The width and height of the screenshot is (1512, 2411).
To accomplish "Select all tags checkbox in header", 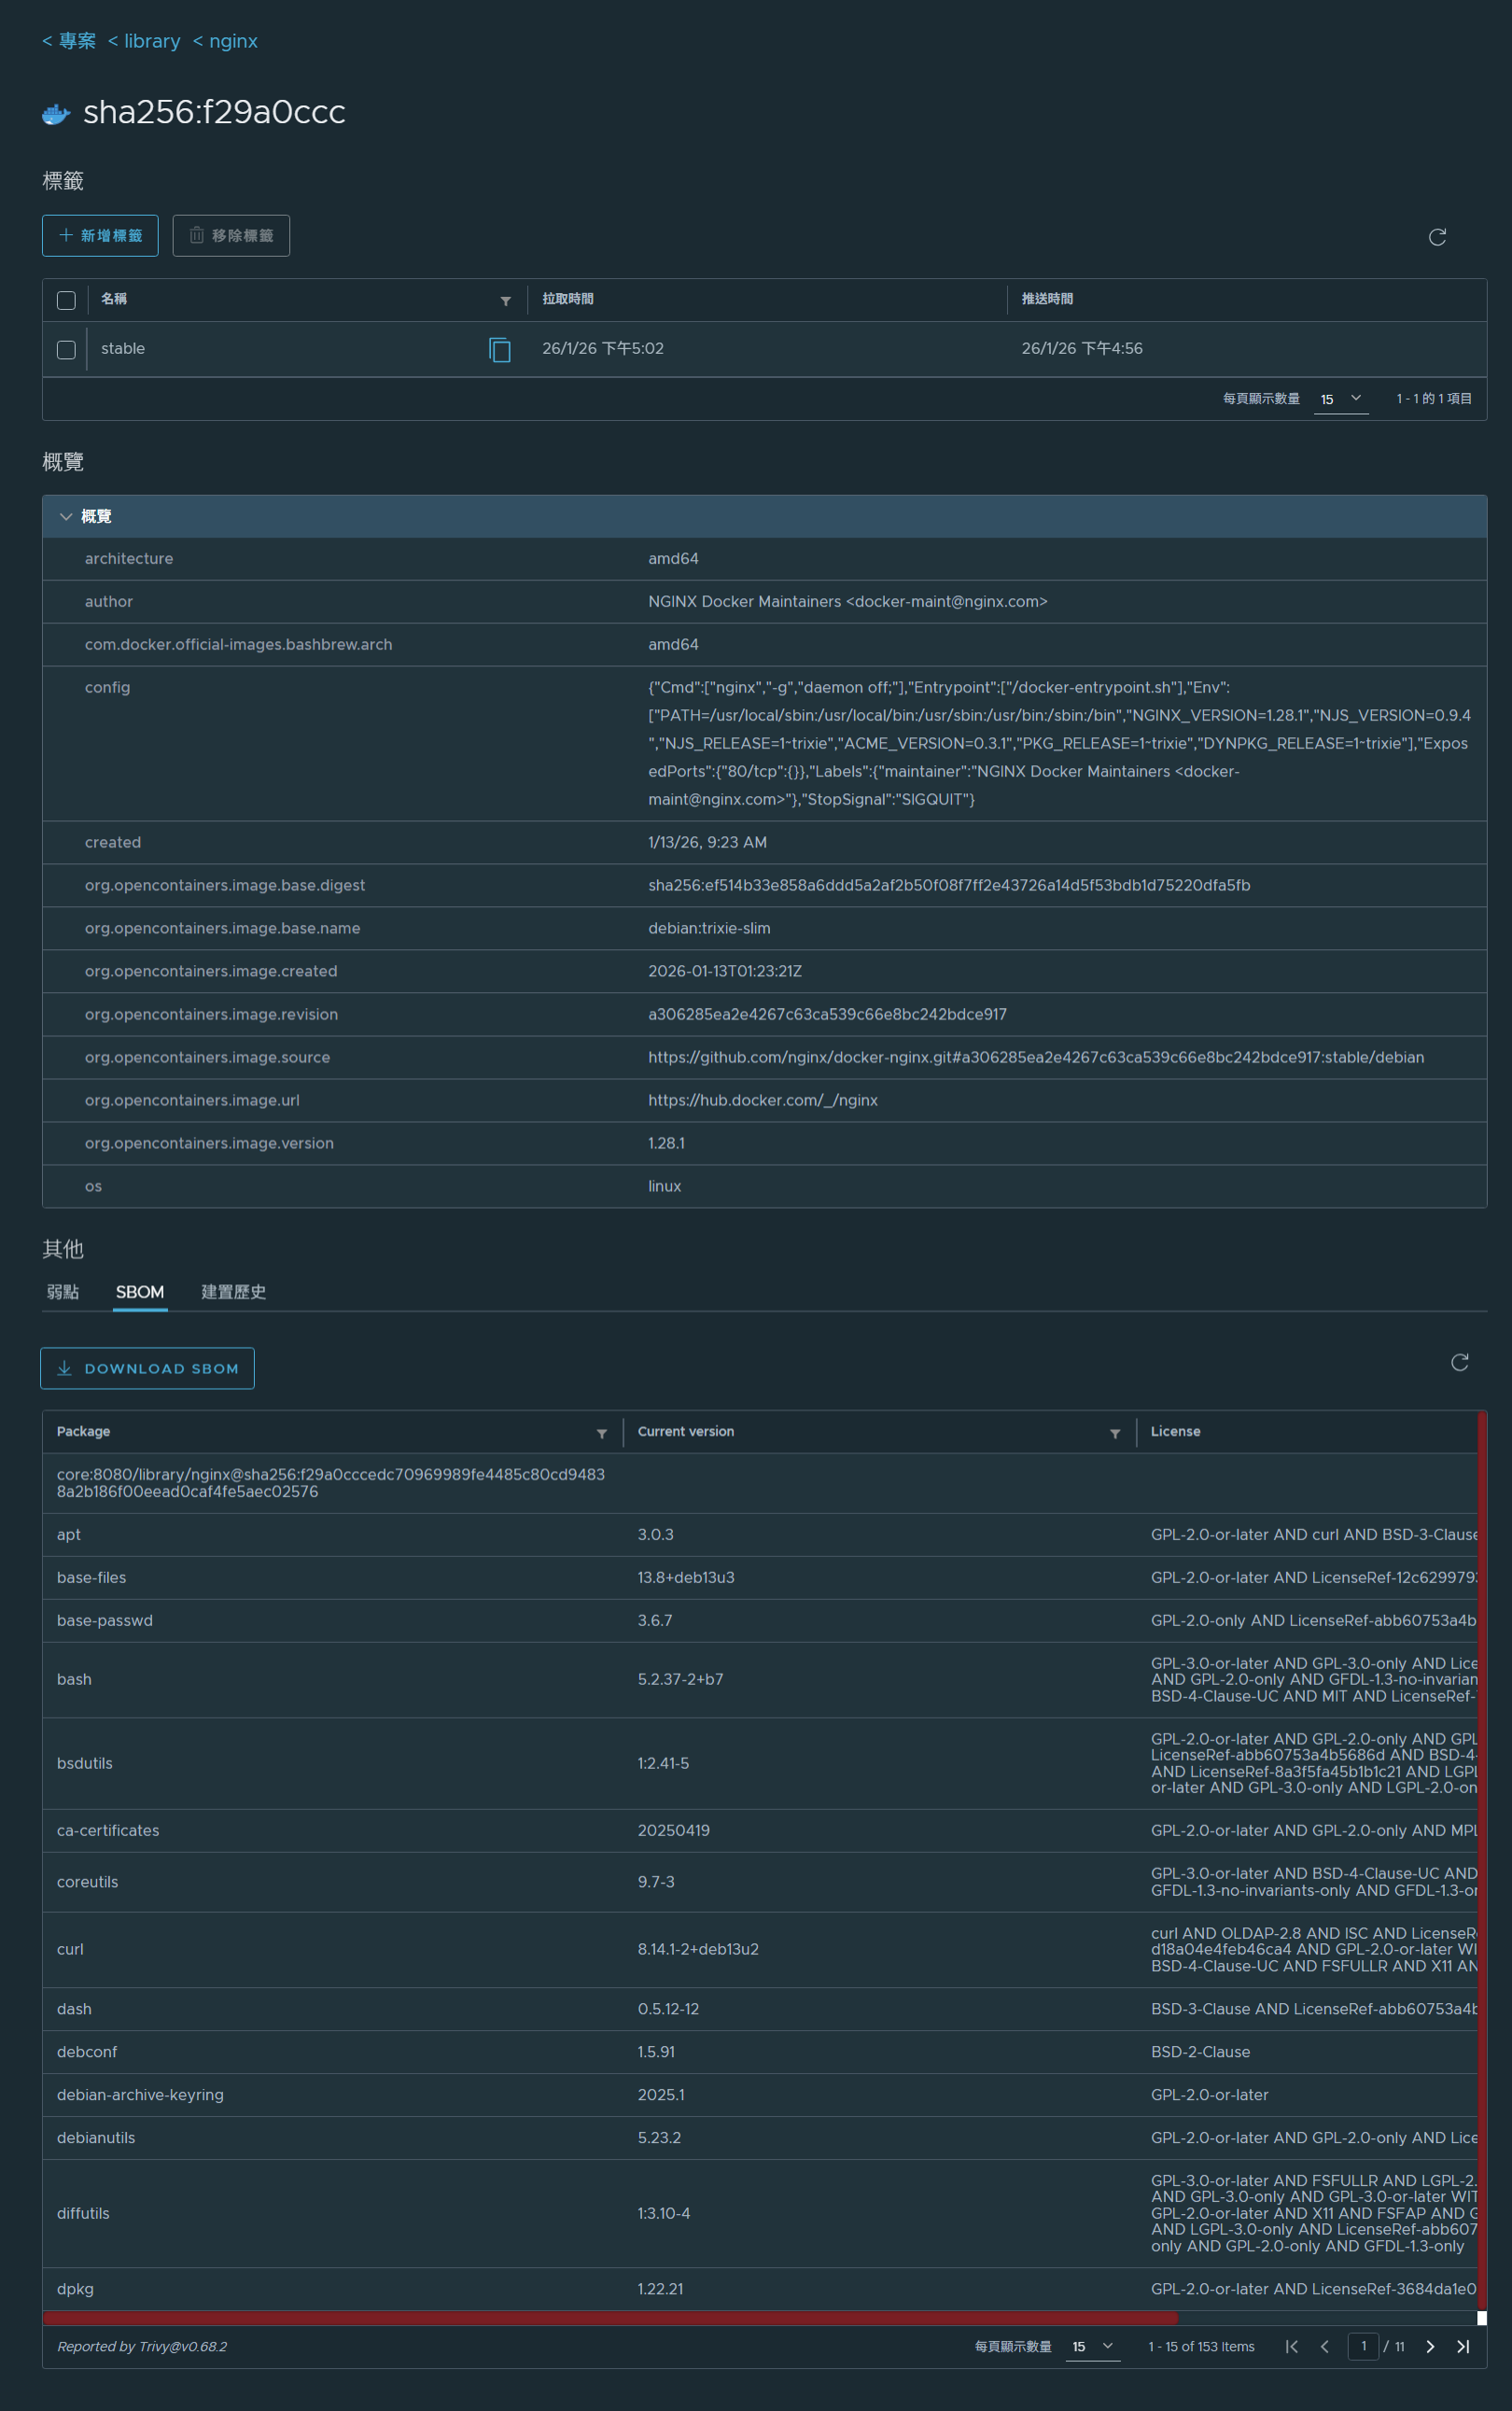I will [66, 300].
